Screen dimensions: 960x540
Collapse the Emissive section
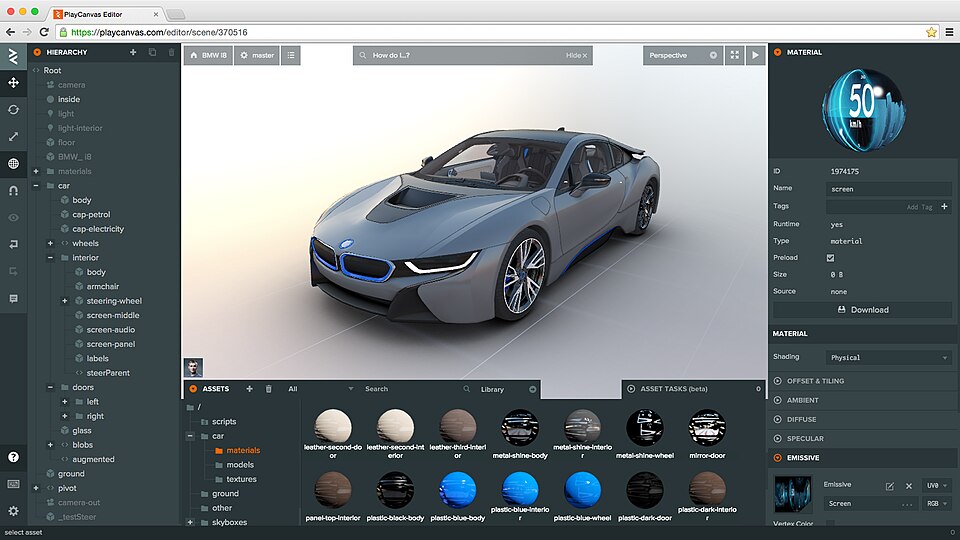click(778, 457)
